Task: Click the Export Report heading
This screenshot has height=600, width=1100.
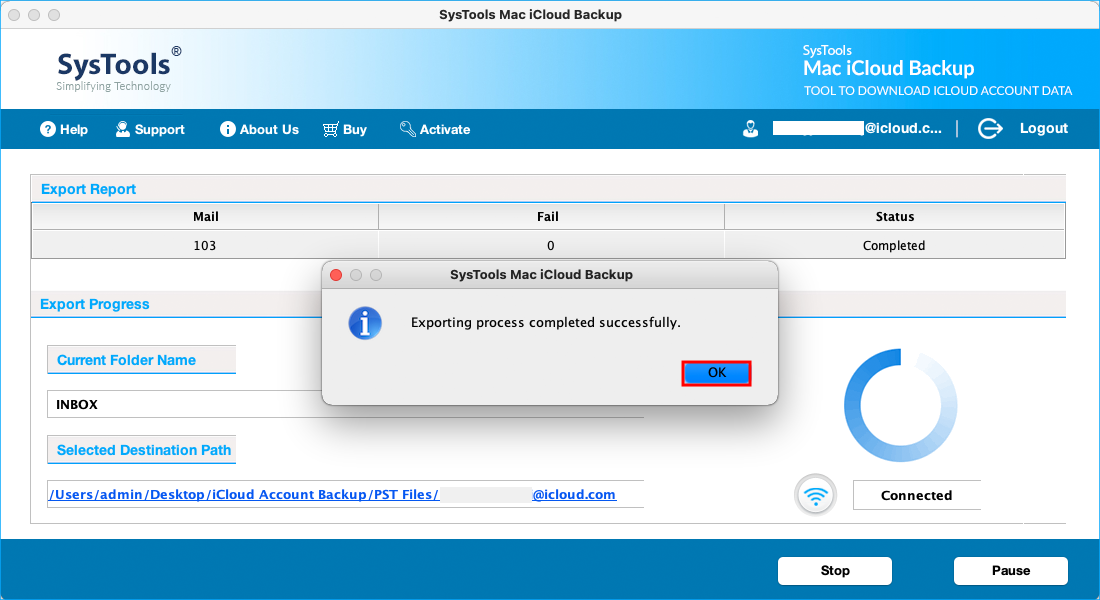Action: pyautogui.click(x=88, y=189)
